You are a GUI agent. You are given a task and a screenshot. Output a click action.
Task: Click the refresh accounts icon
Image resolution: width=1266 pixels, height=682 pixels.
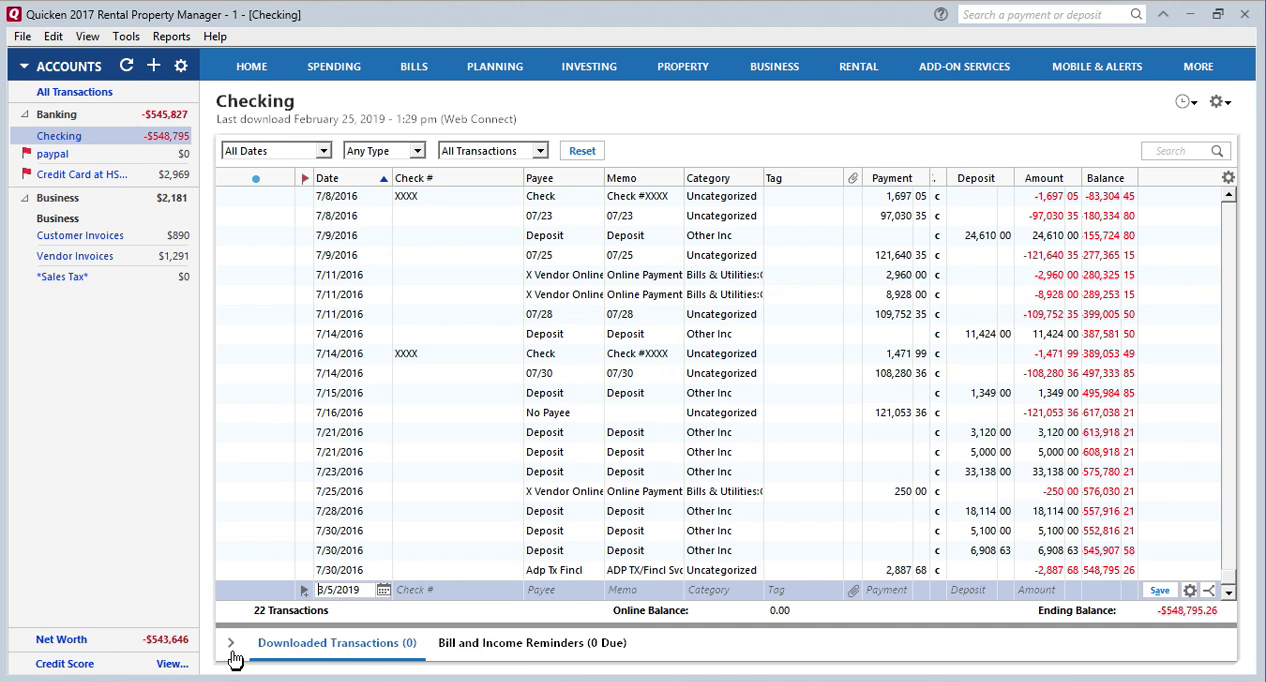126,65
